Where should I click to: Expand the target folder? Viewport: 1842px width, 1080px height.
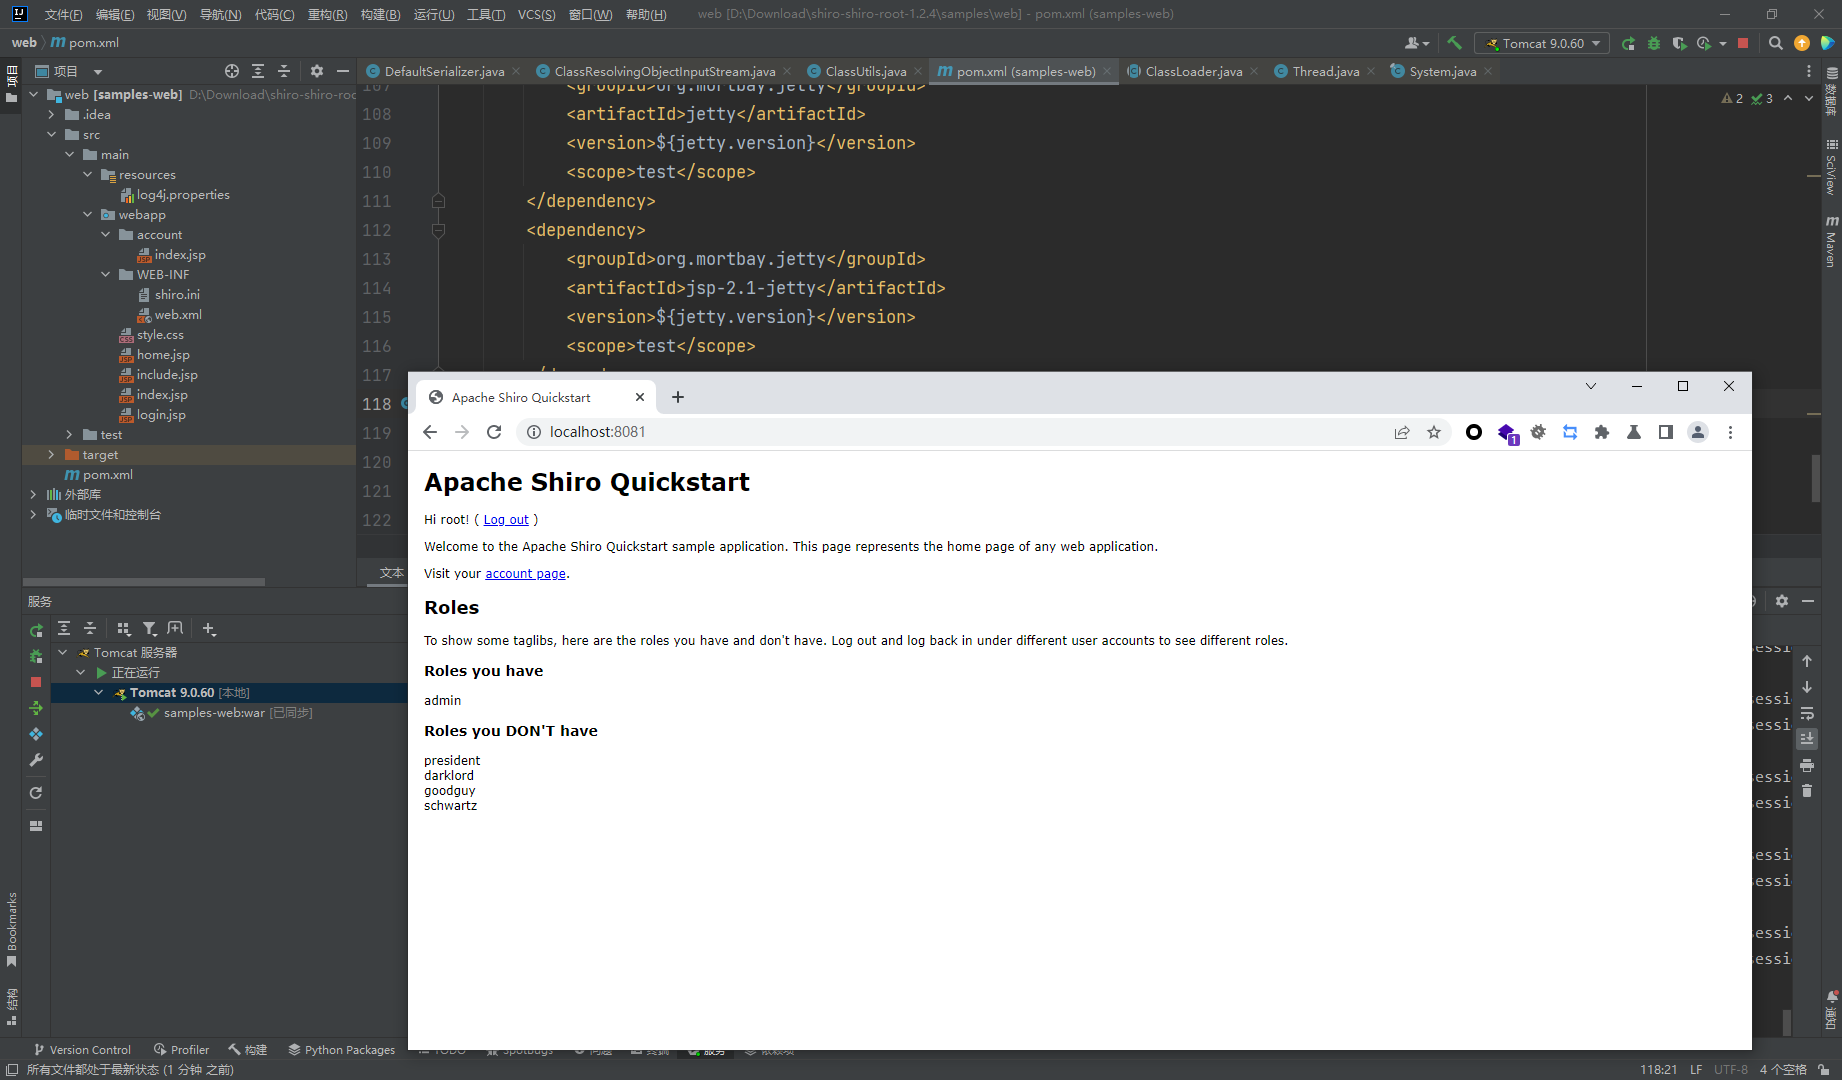[x=51, y=455]
